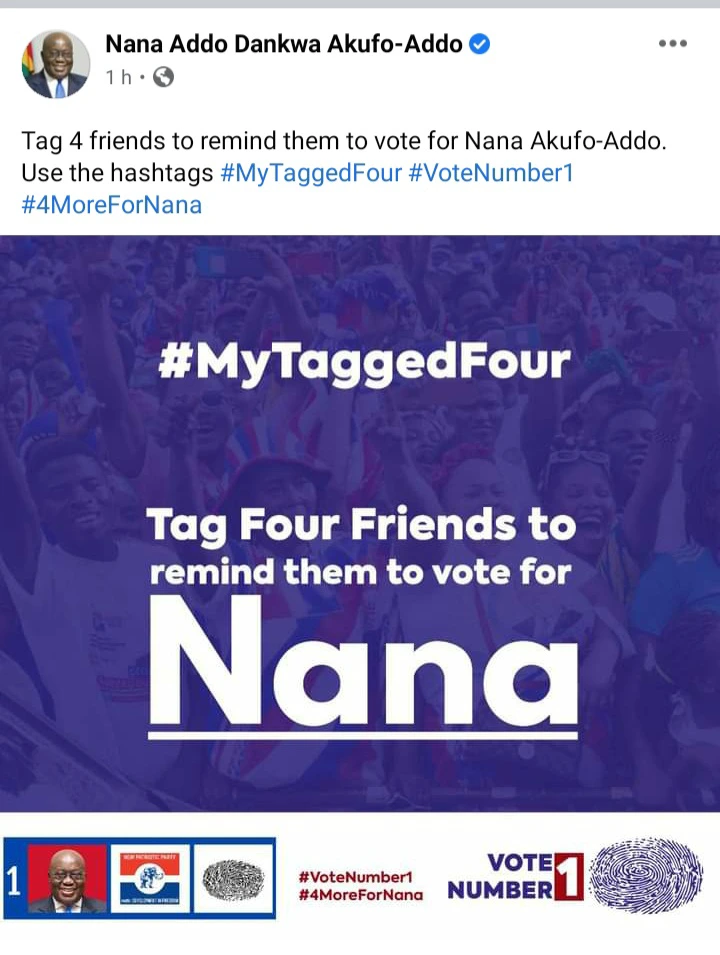The image size is (720, 955).
Task: Click the large "Nana" text in the image
Action: click(363, 663)
